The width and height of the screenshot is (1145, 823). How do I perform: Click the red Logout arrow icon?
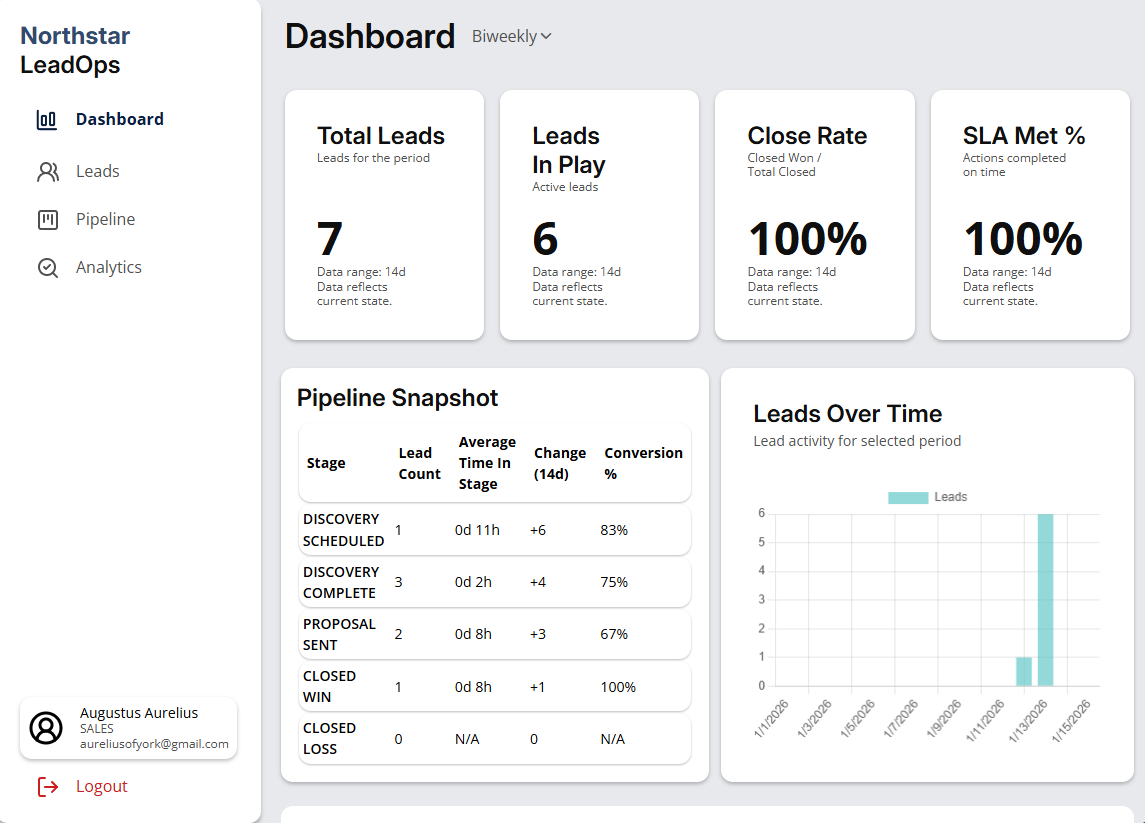click(x=47, y=786)
